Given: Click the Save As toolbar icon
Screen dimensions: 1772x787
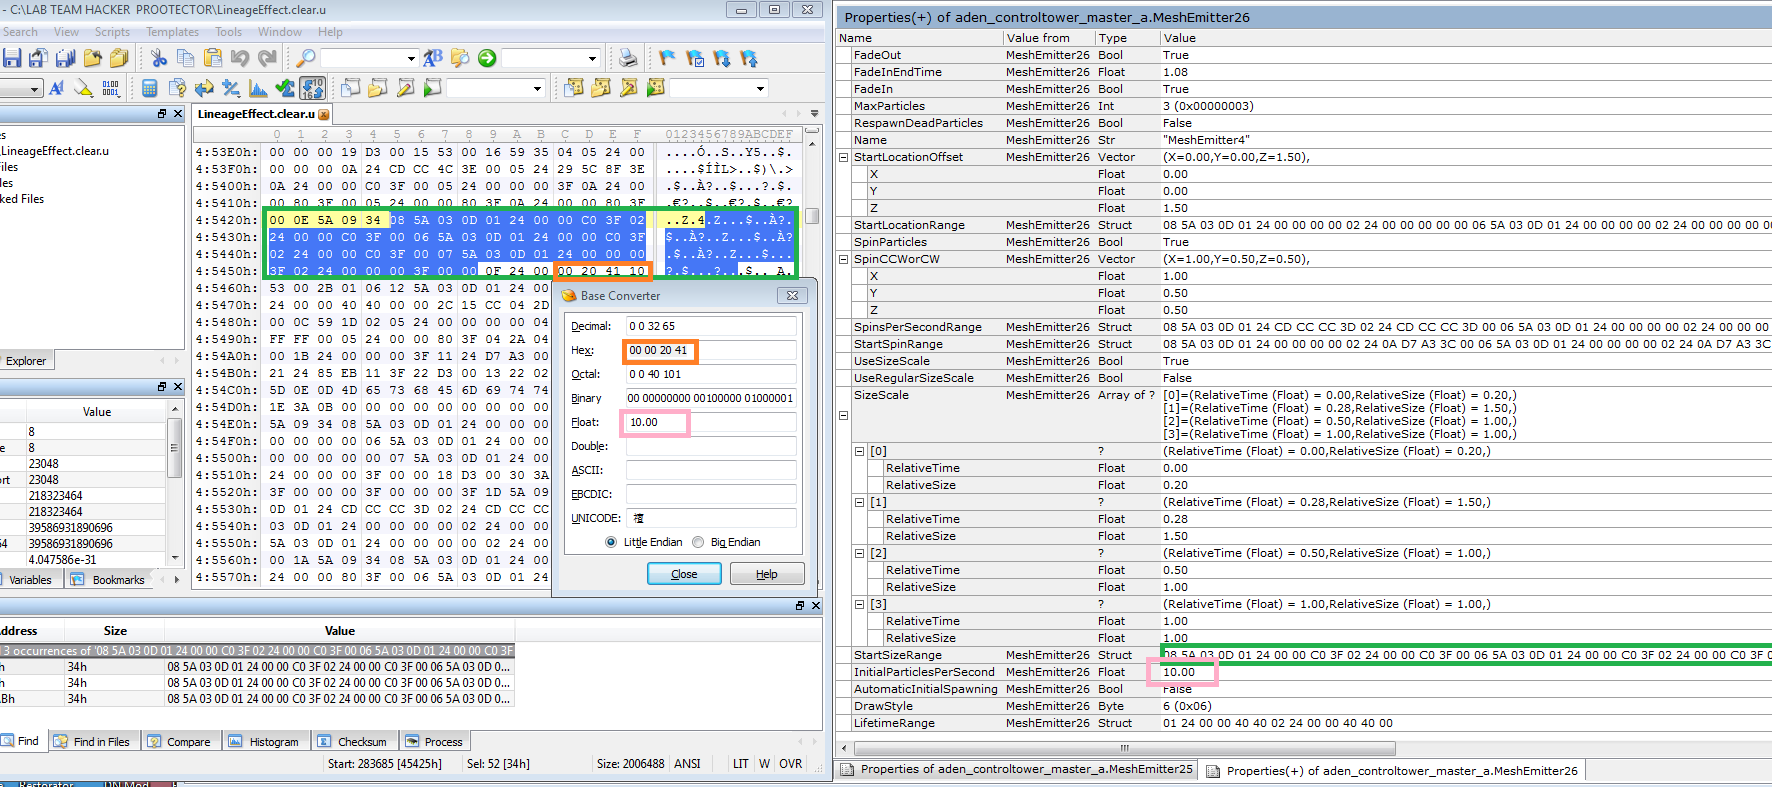Looking at the screenshot, I should (39, 58).
